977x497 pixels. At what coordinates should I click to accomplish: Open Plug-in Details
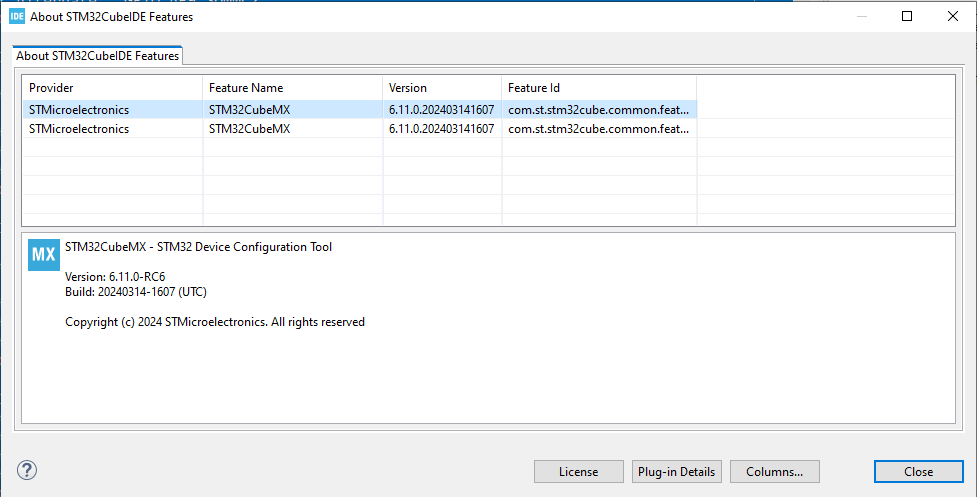(x=677, y=471)
